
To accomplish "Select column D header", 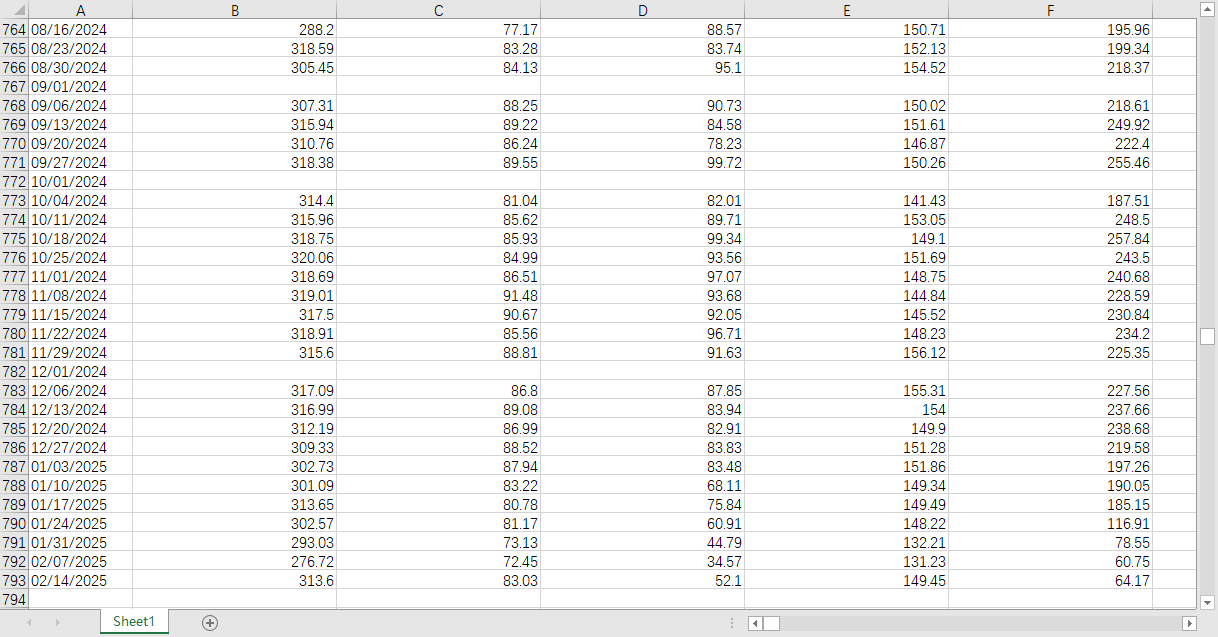I will [x=642, y=10].
